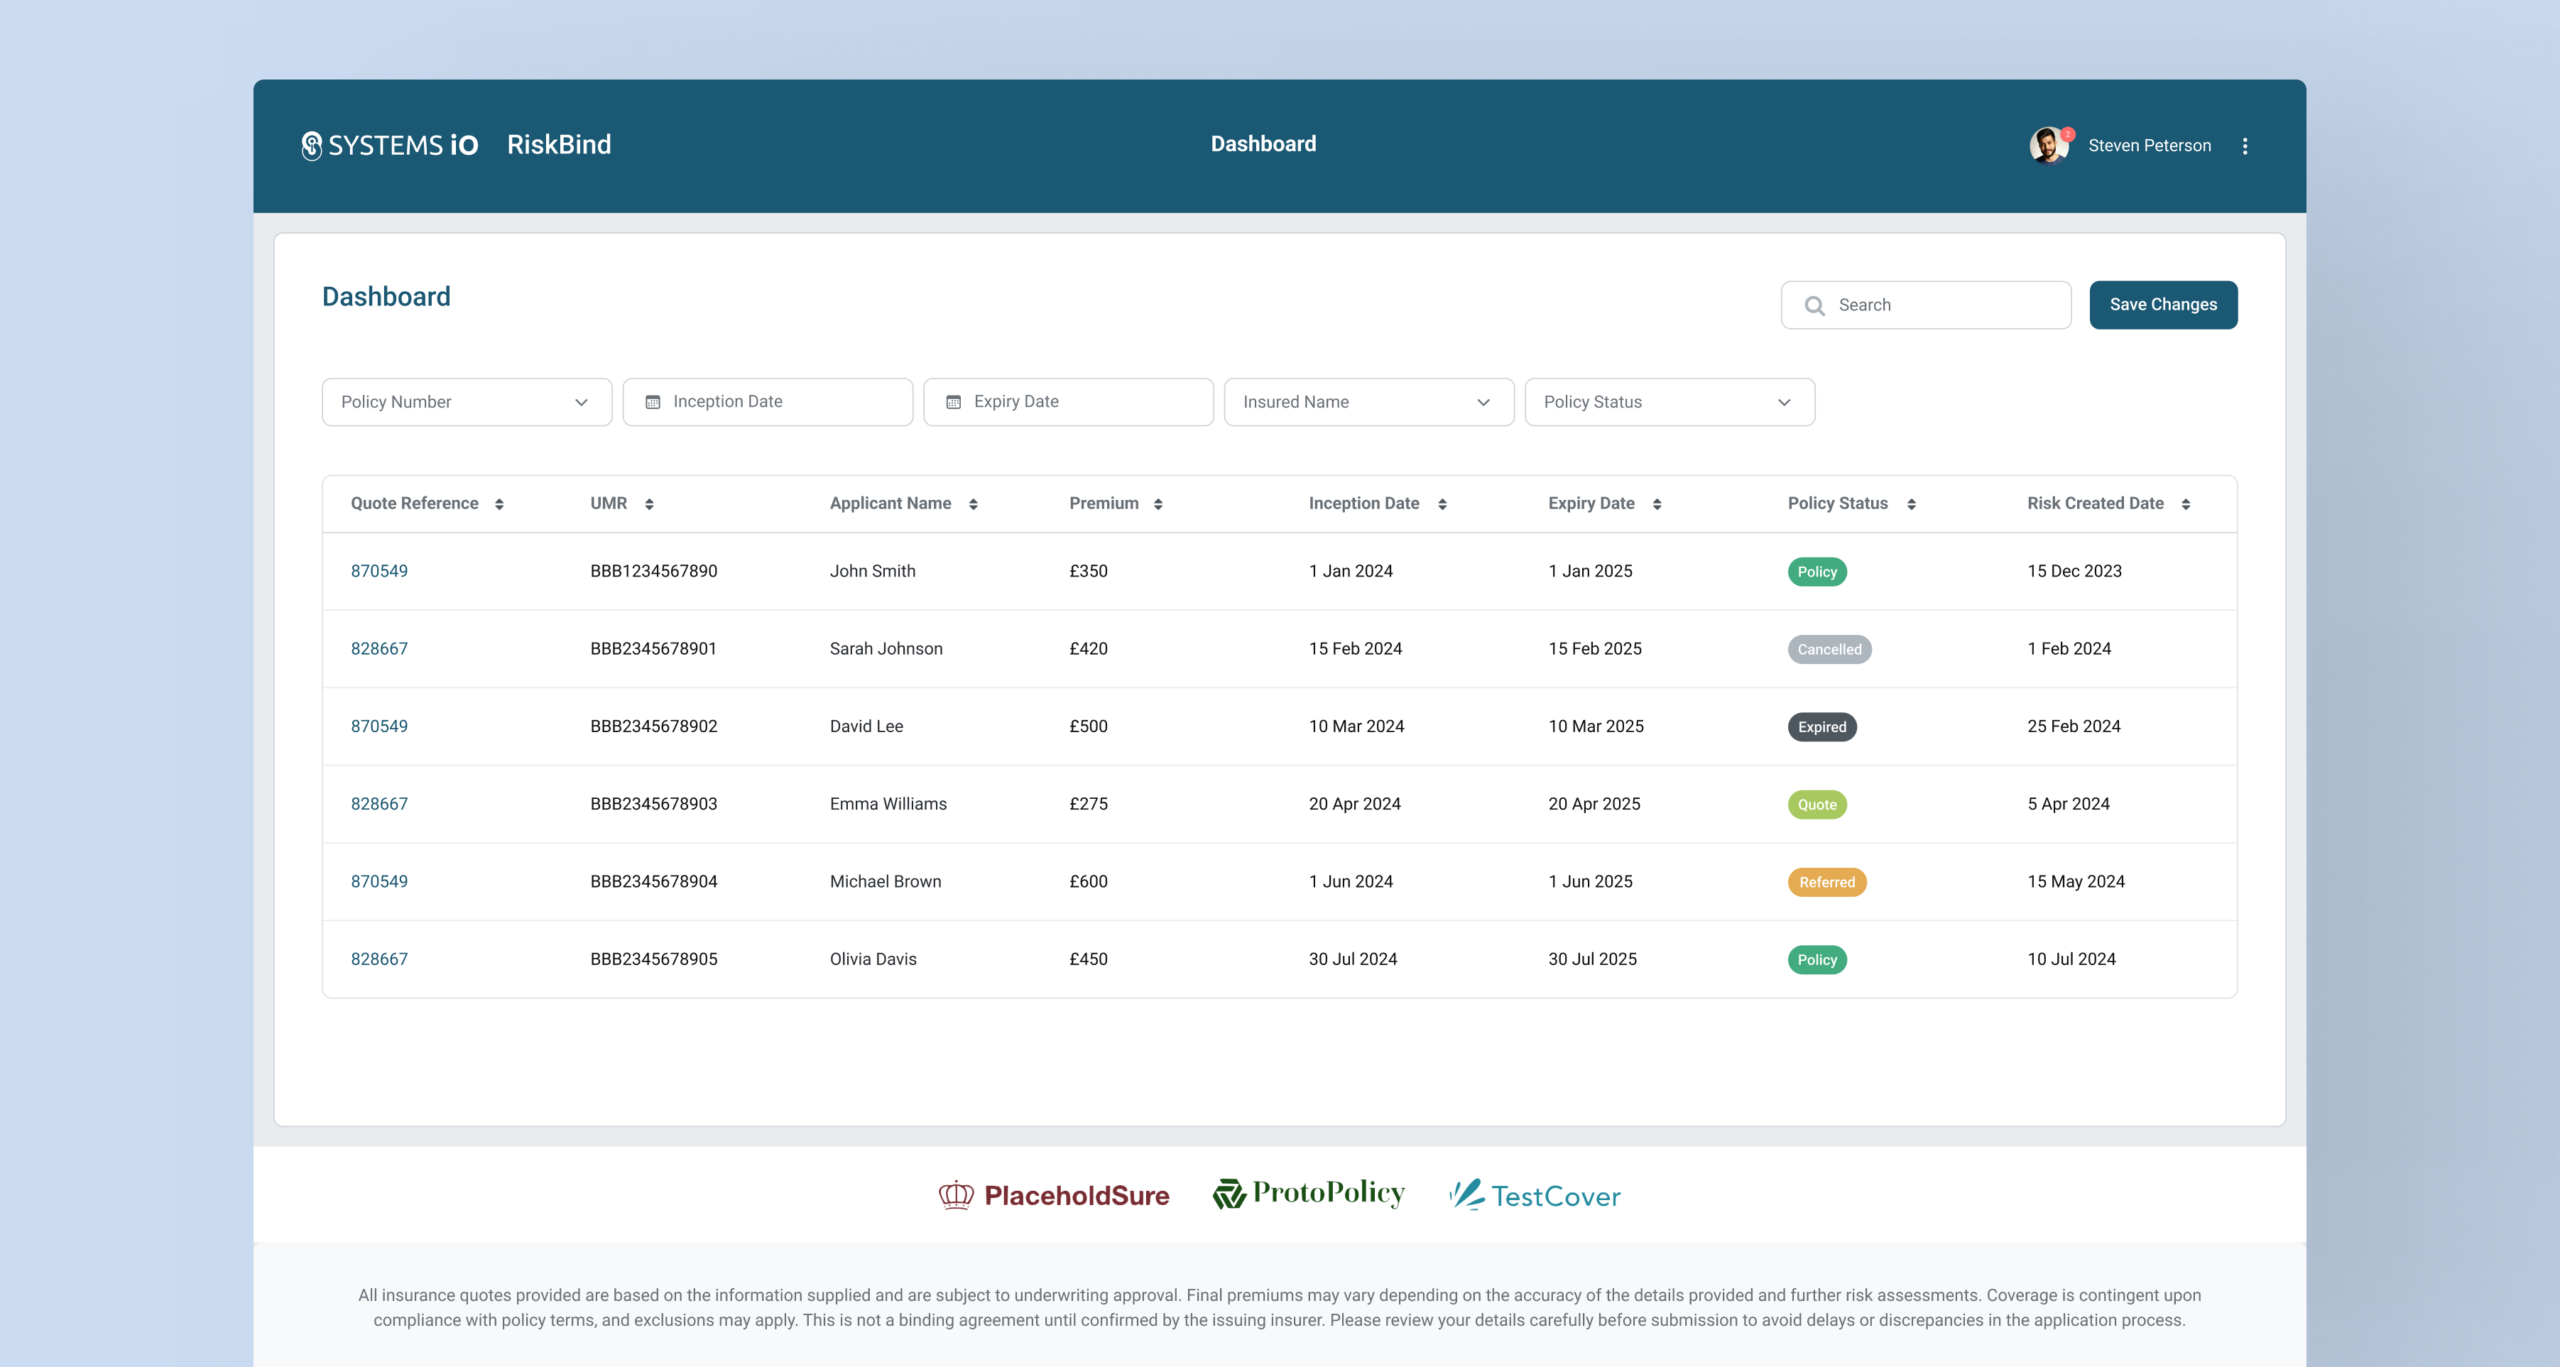Click the Systems iO logo
Screen dimensions: 2560x1367
pos(390,145)
